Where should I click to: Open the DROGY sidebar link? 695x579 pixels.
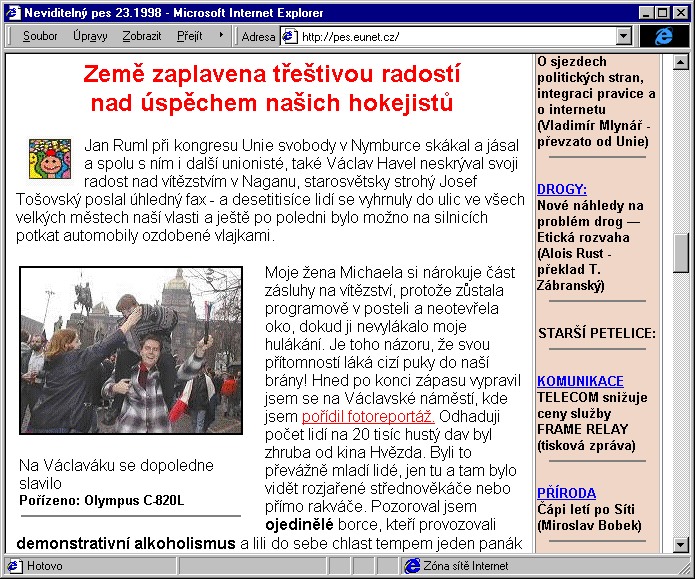[561, 189]
